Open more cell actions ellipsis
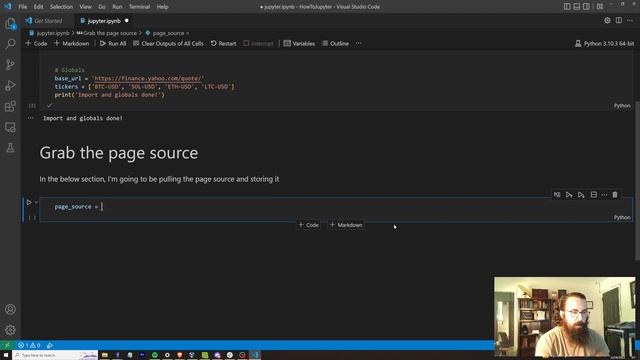Screen dimensions: 640x360 (604, 195)
